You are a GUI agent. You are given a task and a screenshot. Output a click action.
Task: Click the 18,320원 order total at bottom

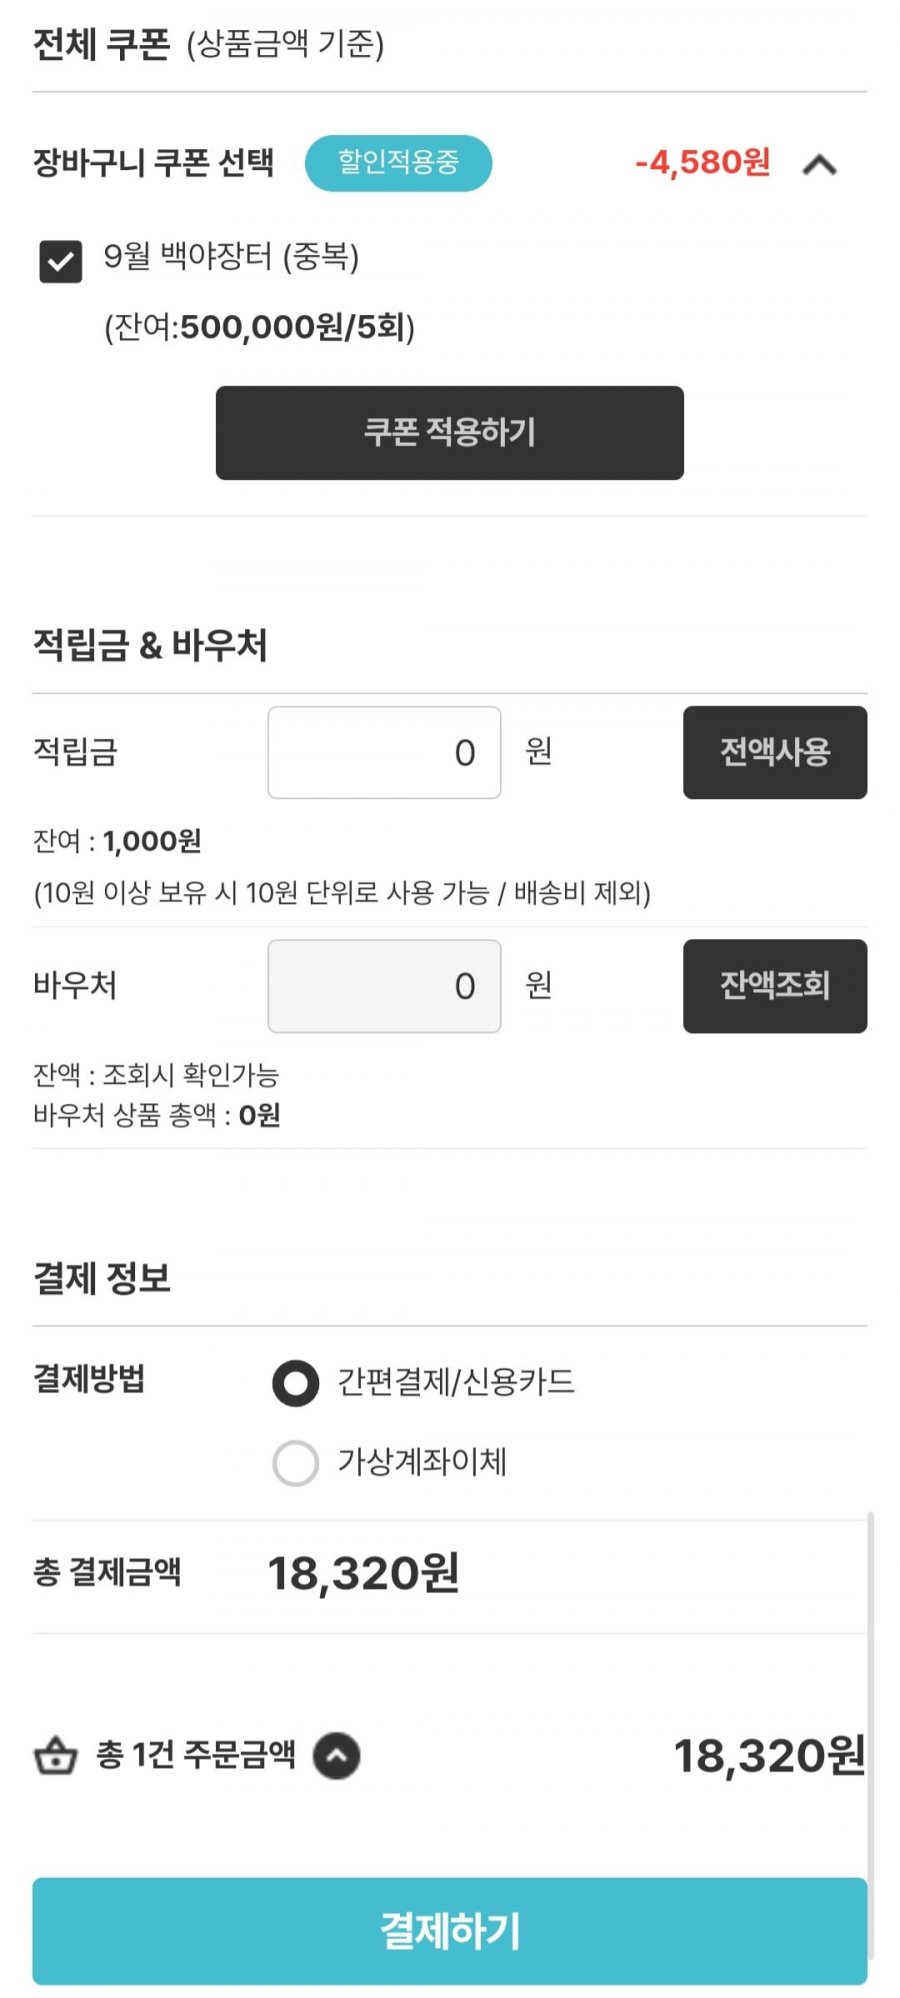click(x=769, y=1756)
